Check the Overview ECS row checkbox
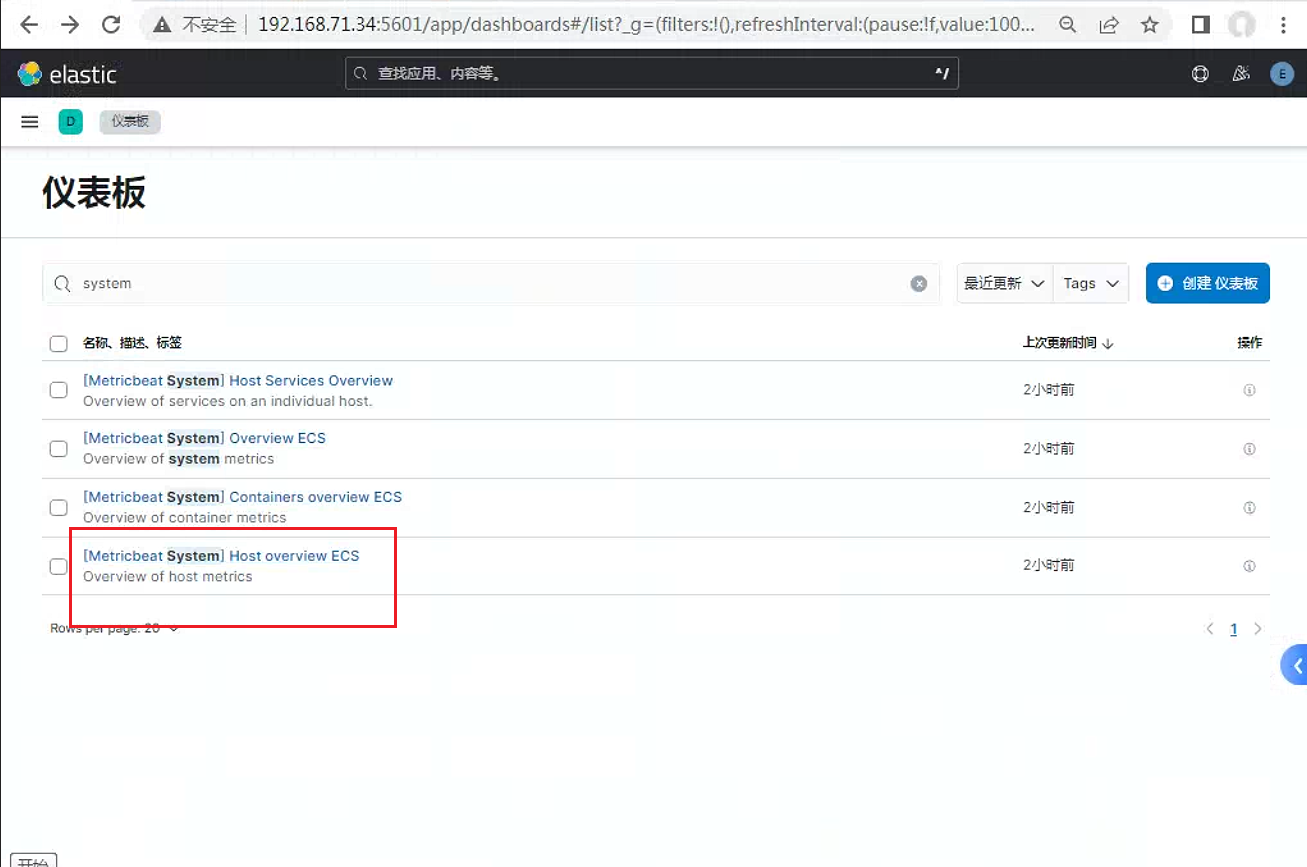Screen dimensions: 1307x867 tap(59, 449)
